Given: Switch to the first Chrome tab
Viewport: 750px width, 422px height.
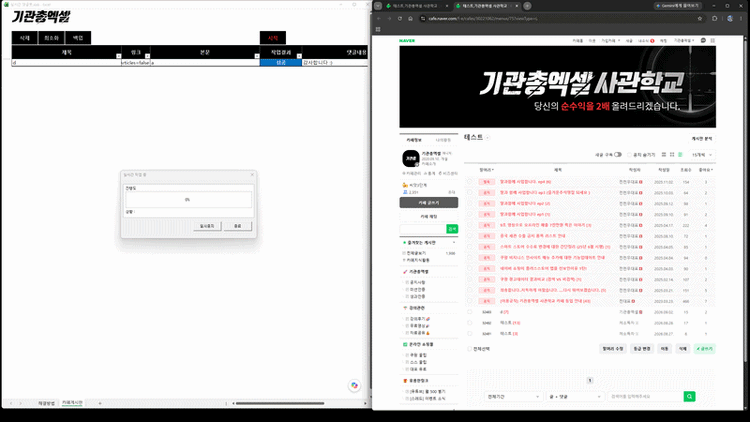Looking at the screenshot, I should click(414, 6).
